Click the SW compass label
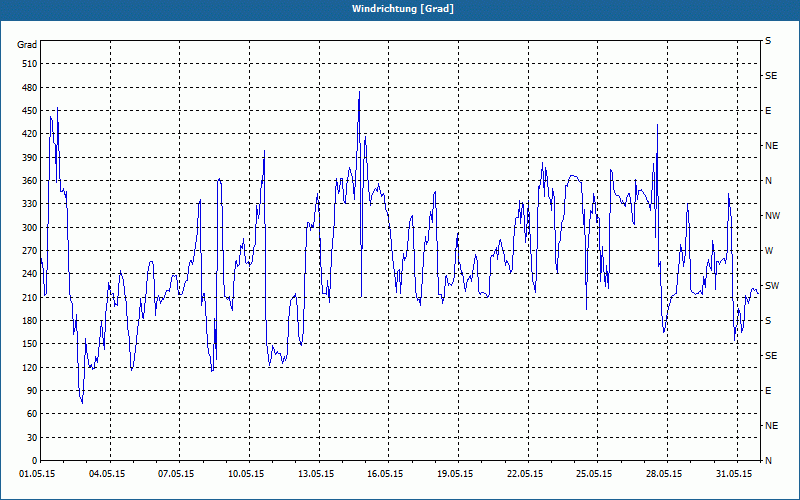This screenshot has height=500, width=800. [x=772, y=286]
